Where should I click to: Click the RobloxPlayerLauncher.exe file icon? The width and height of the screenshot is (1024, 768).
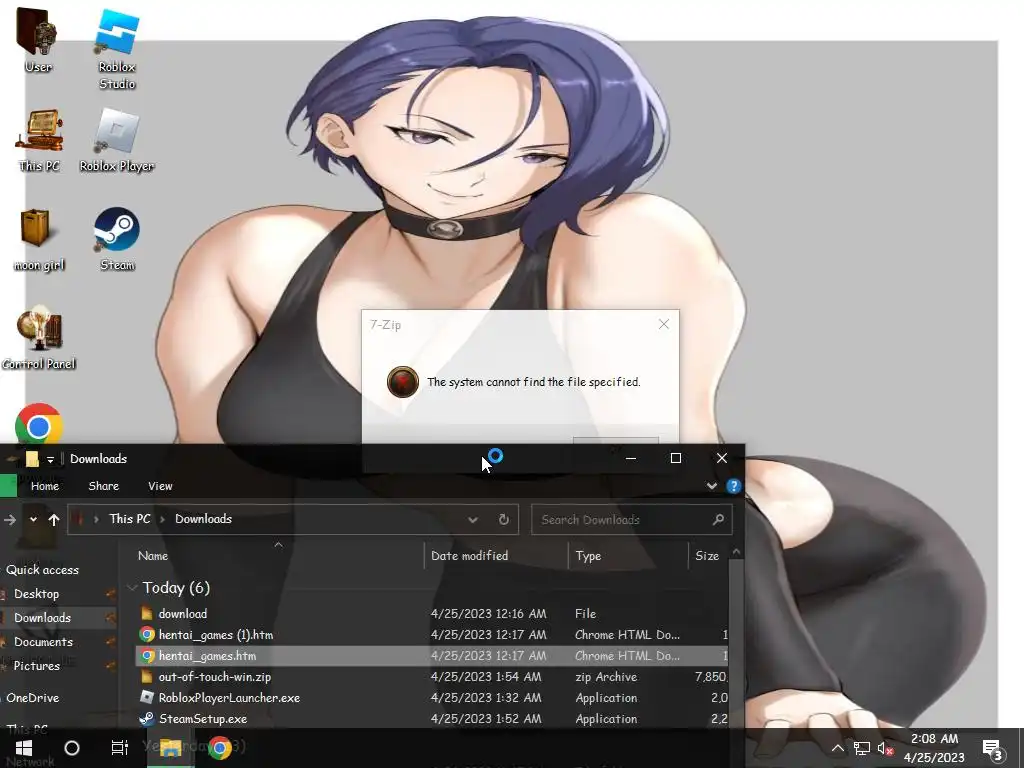coord(147,697)
